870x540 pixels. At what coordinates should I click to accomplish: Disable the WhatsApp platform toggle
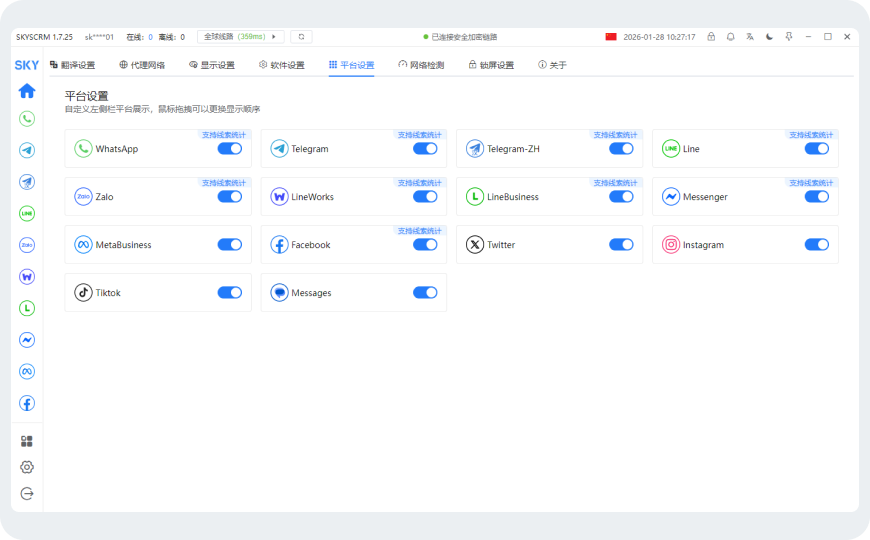click(x=230, y=149)
